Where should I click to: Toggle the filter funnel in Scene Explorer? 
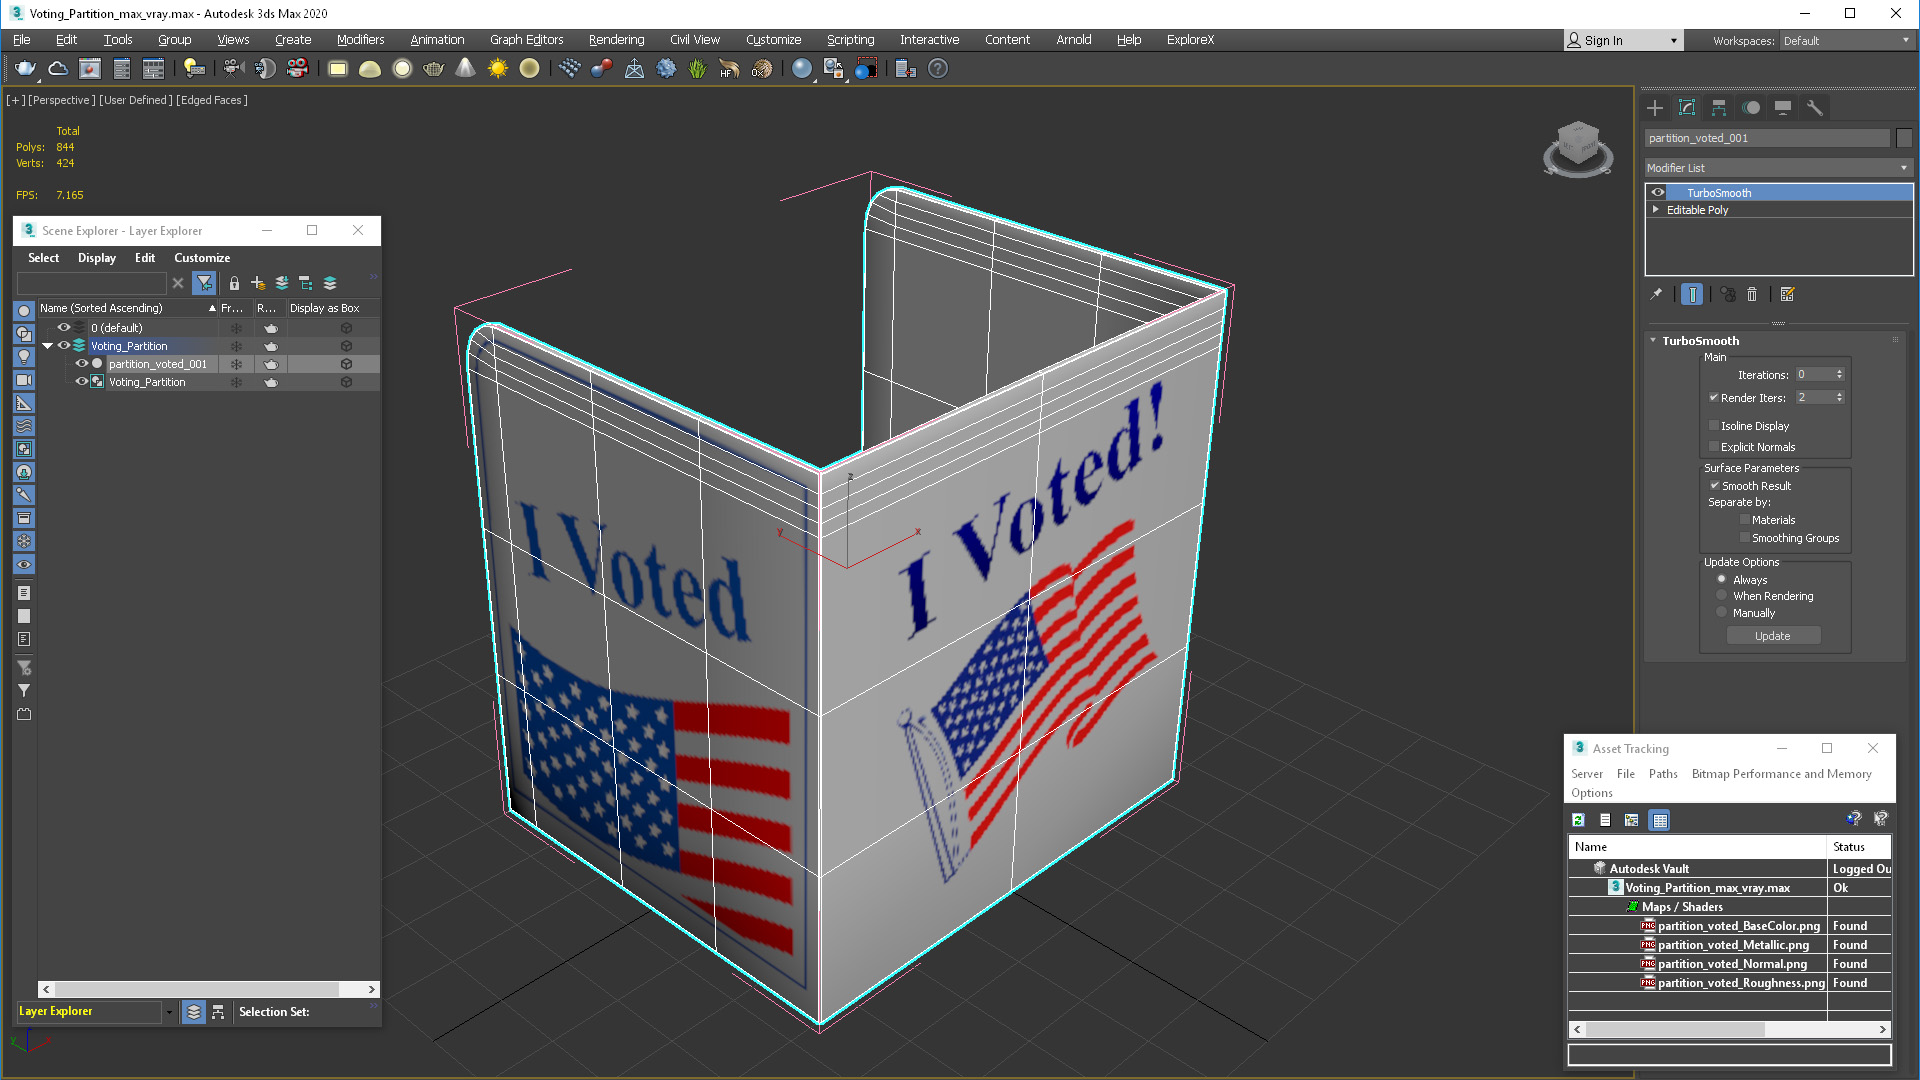(x=204, y=283)
